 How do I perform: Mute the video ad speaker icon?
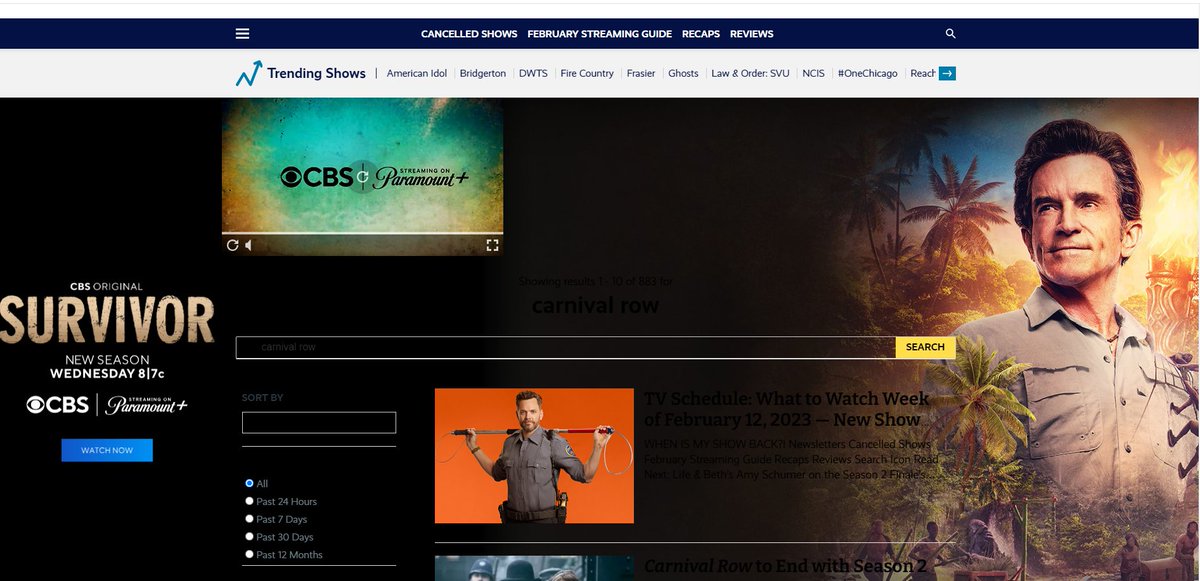(249, 244)
